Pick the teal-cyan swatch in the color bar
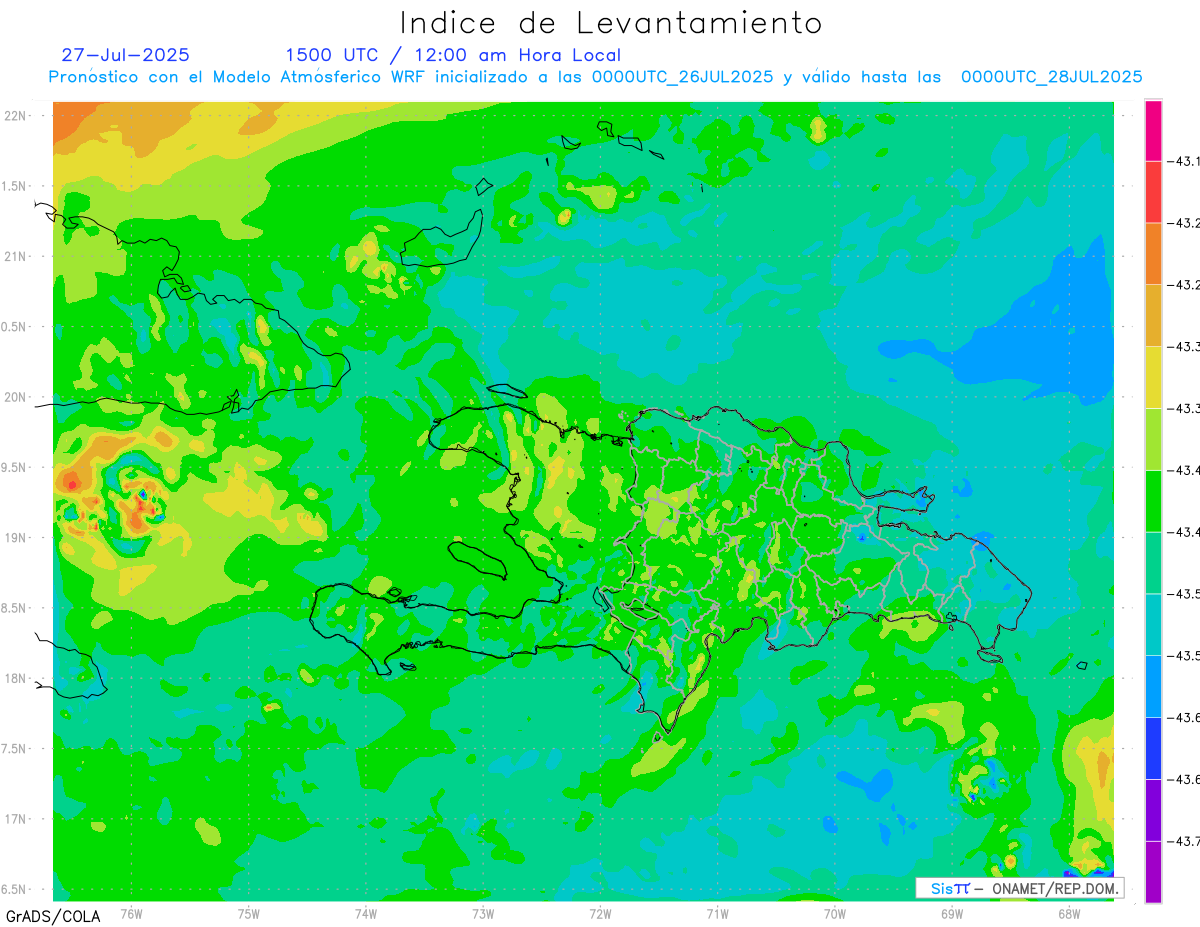1200x927 pixels. coord(1153,624)
